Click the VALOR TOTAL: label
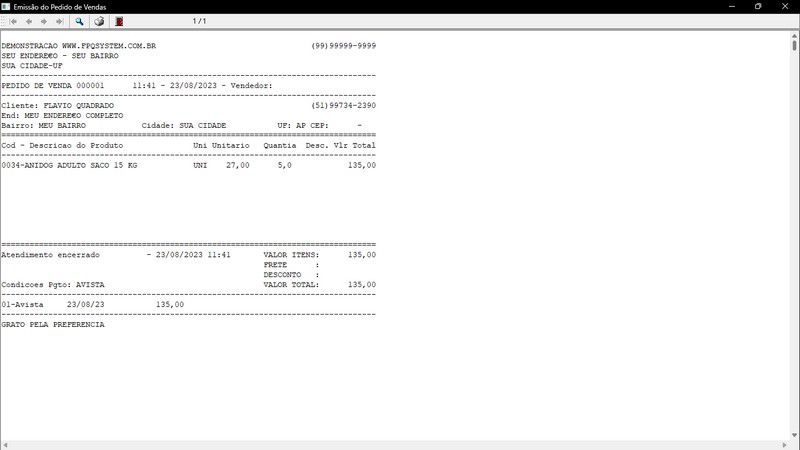This screenshot has height=450, width=800. tap(291, 285)
